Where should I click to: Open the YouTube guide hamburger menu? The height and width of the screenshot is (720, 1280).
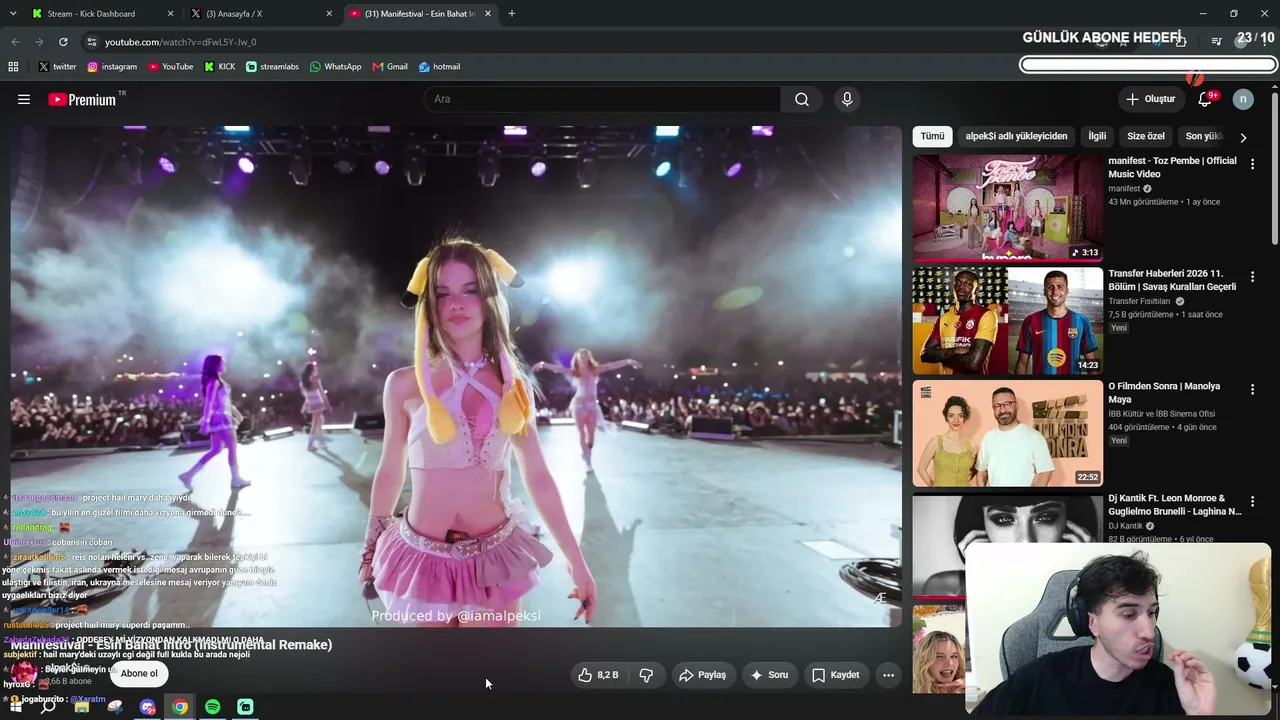pyautogui.click(x=24, y=99)
